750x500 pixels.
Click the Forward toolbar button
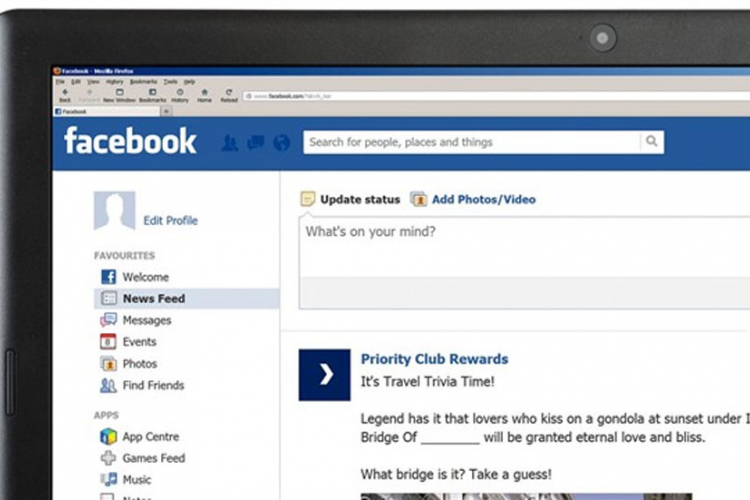pyautogui.click(x=89, y=95)
